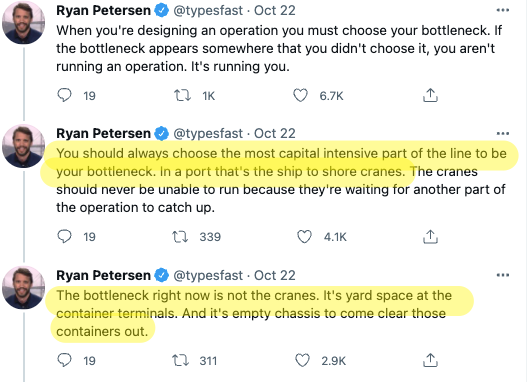Retweet the tweet with 339 retweets

coord(180,237)
